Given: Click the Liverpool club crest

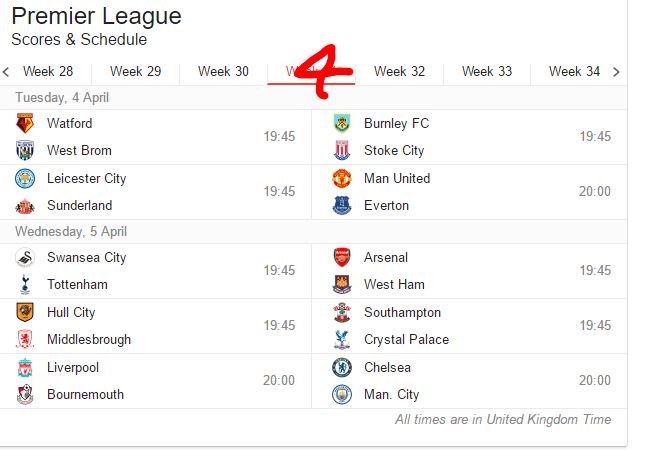Looking at the screenshot, I should [25, 368].
